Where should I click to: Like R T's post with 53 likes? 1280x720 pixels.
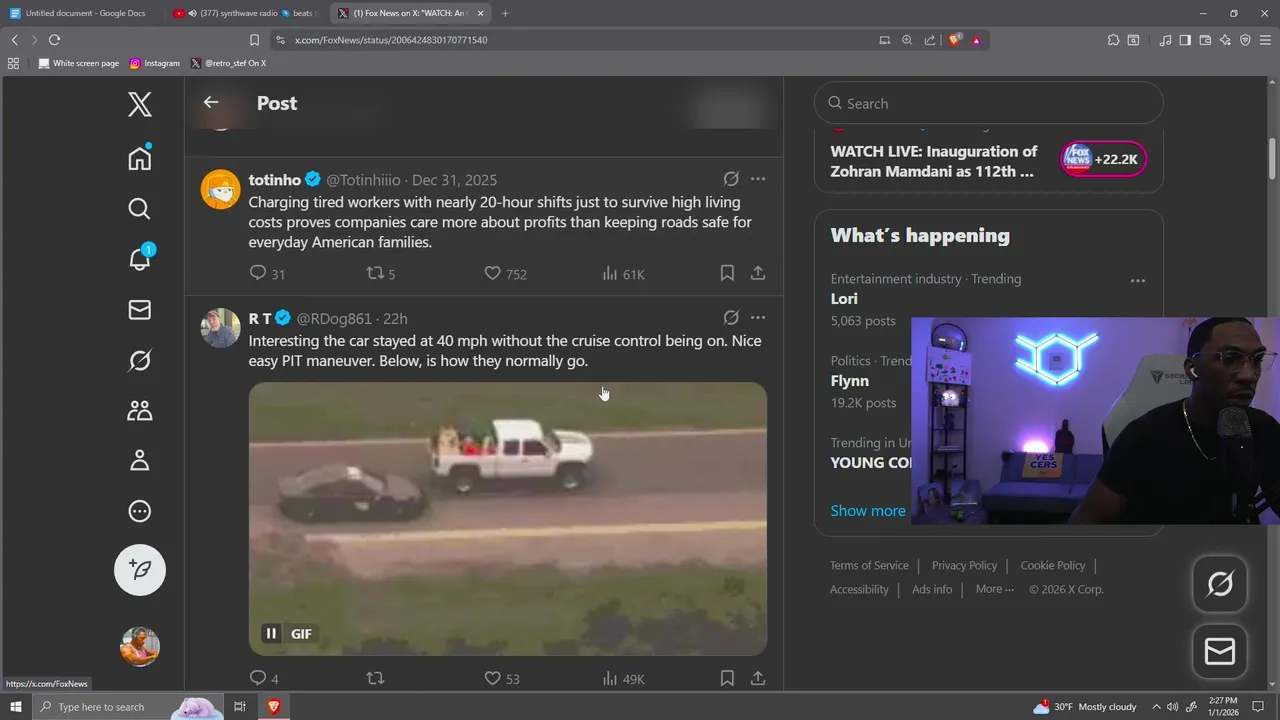(492, 678)
